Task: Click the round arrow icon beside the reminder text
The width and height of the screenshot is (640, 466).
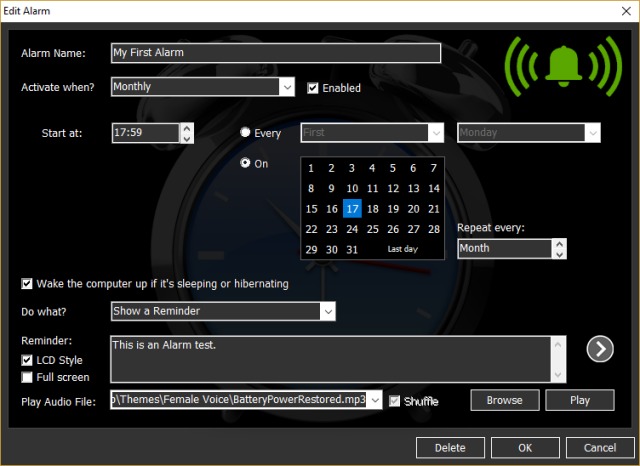Action: pos(600,349)
